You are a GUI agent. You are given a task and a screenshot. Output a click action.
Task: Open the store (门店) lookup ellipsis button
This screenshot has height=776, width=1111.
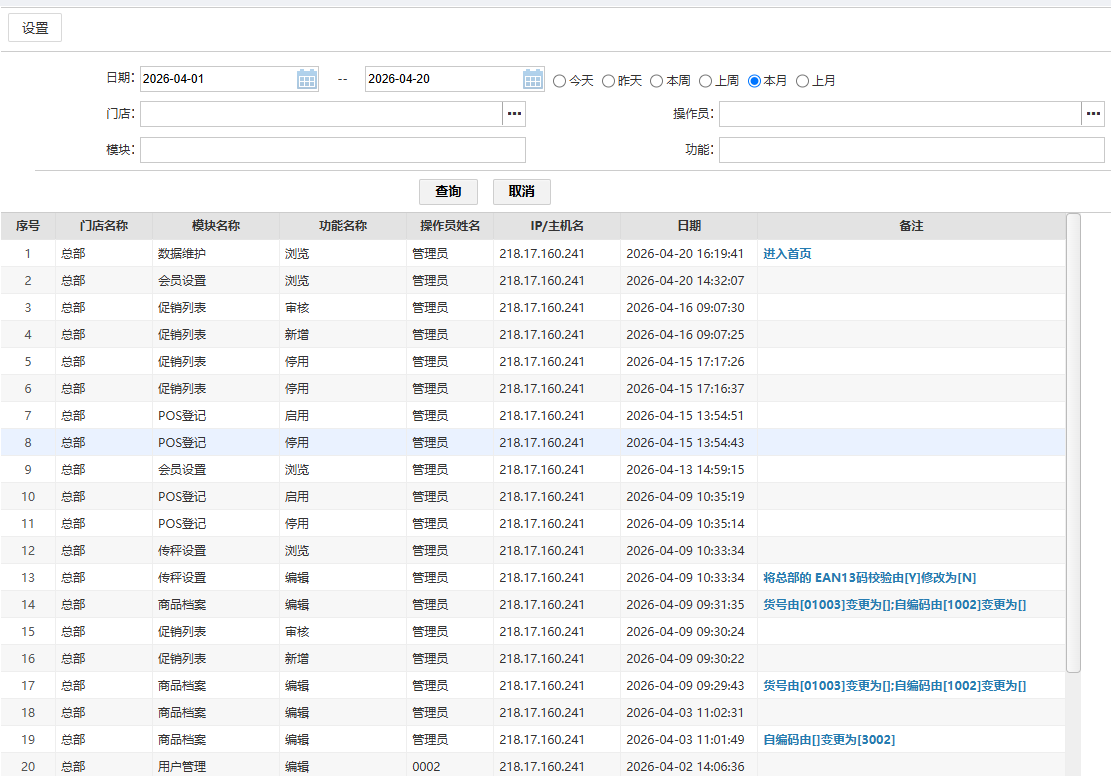pyautogui.click(x=514, y=114)
